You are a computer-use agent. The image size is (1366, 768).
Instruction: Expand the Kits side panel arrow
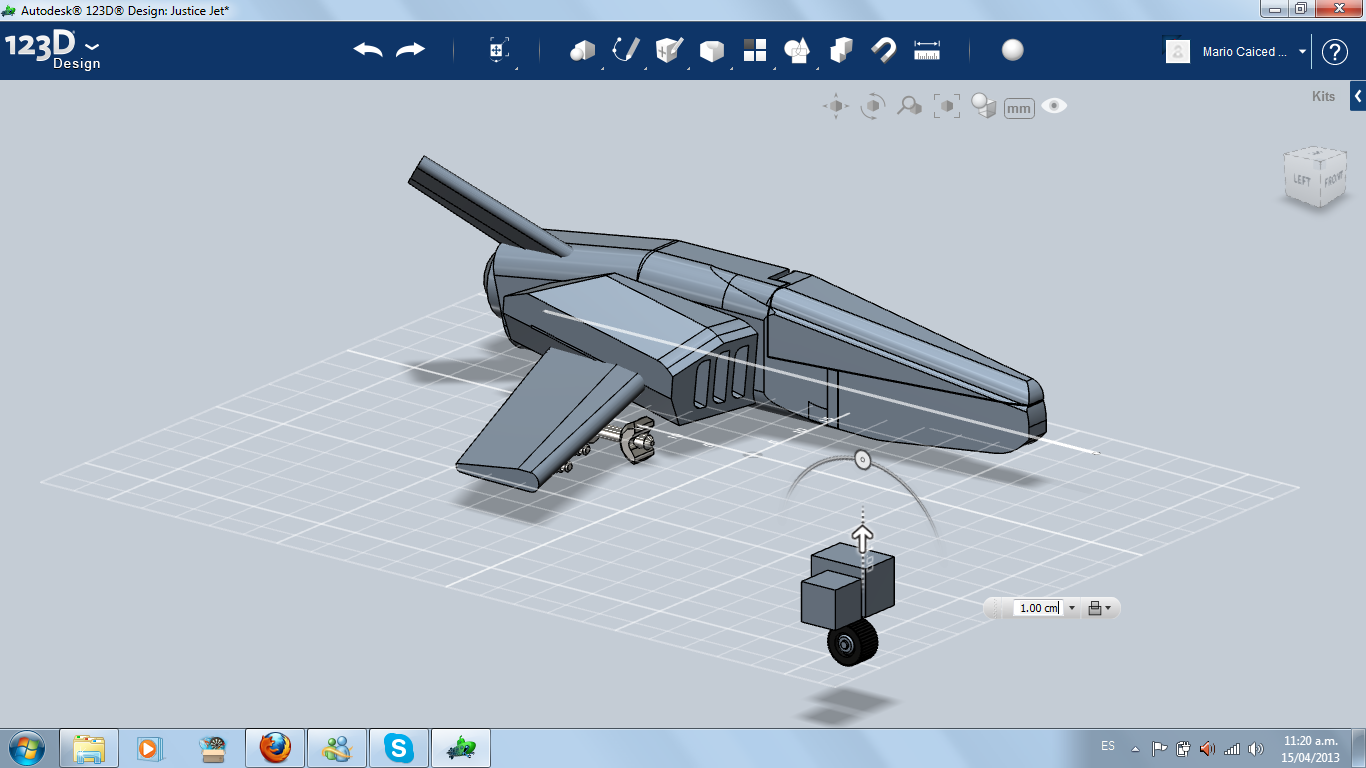coord(1358,97)
